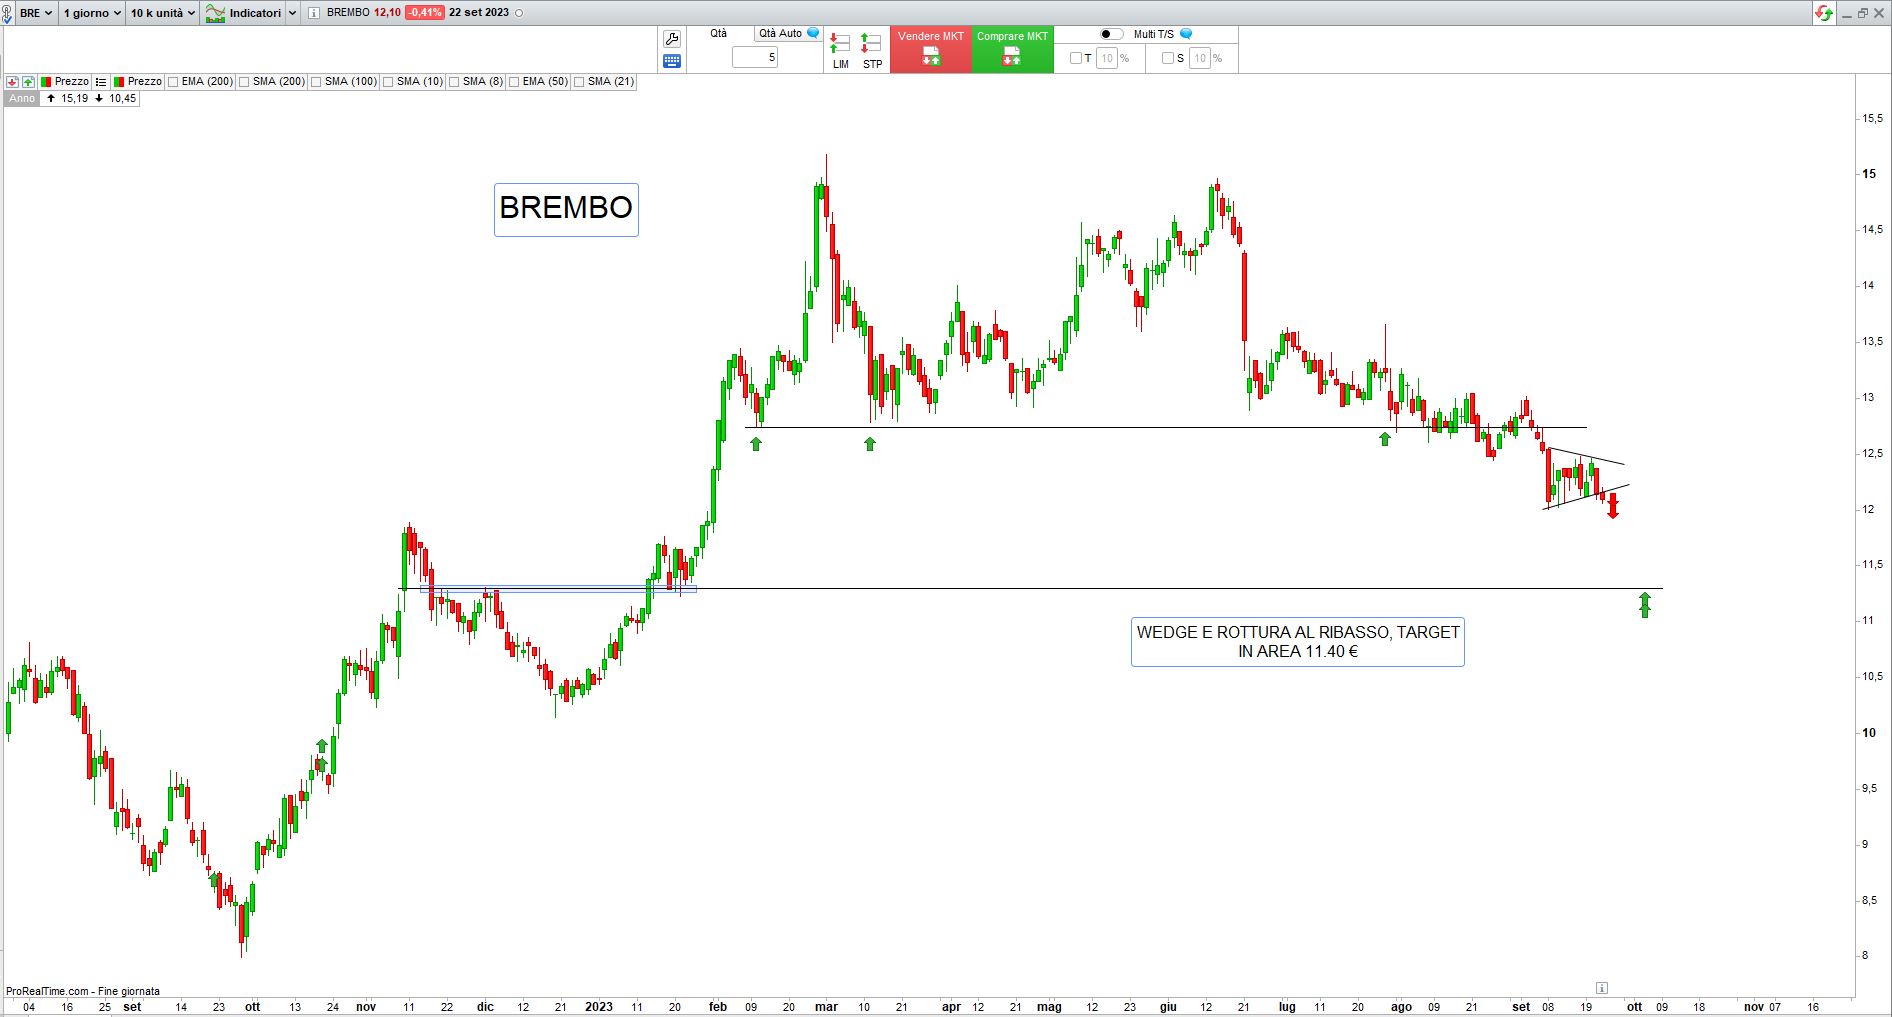Viewport: 1892px width, 1017px height.
Task: Switch on the Multi T/S toggle
Action: pyautogui.click(x=1111, y=34)
